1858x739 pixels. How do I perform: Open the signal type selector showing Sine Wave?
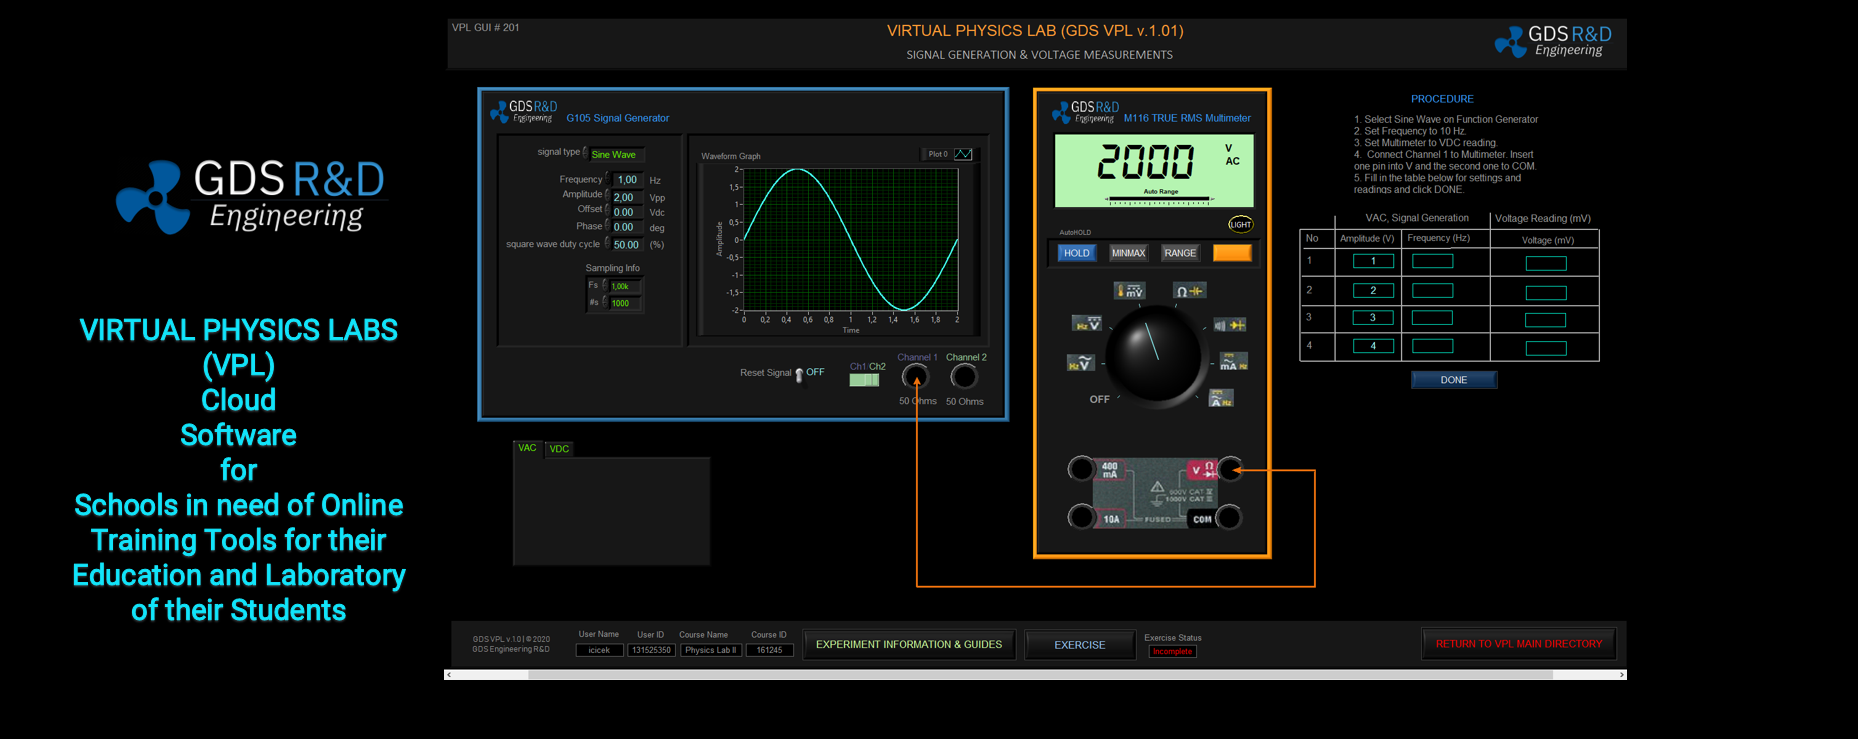[x=617, y=154]
